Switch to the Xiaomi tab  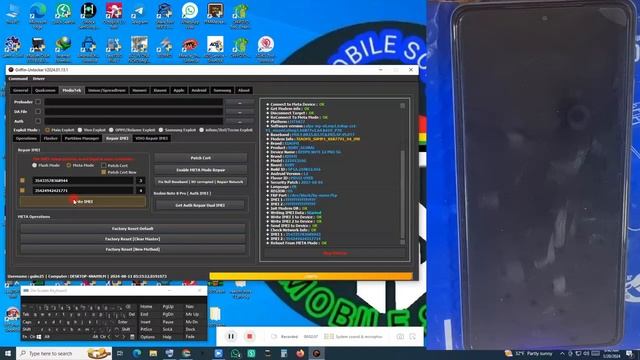(160, 90)
